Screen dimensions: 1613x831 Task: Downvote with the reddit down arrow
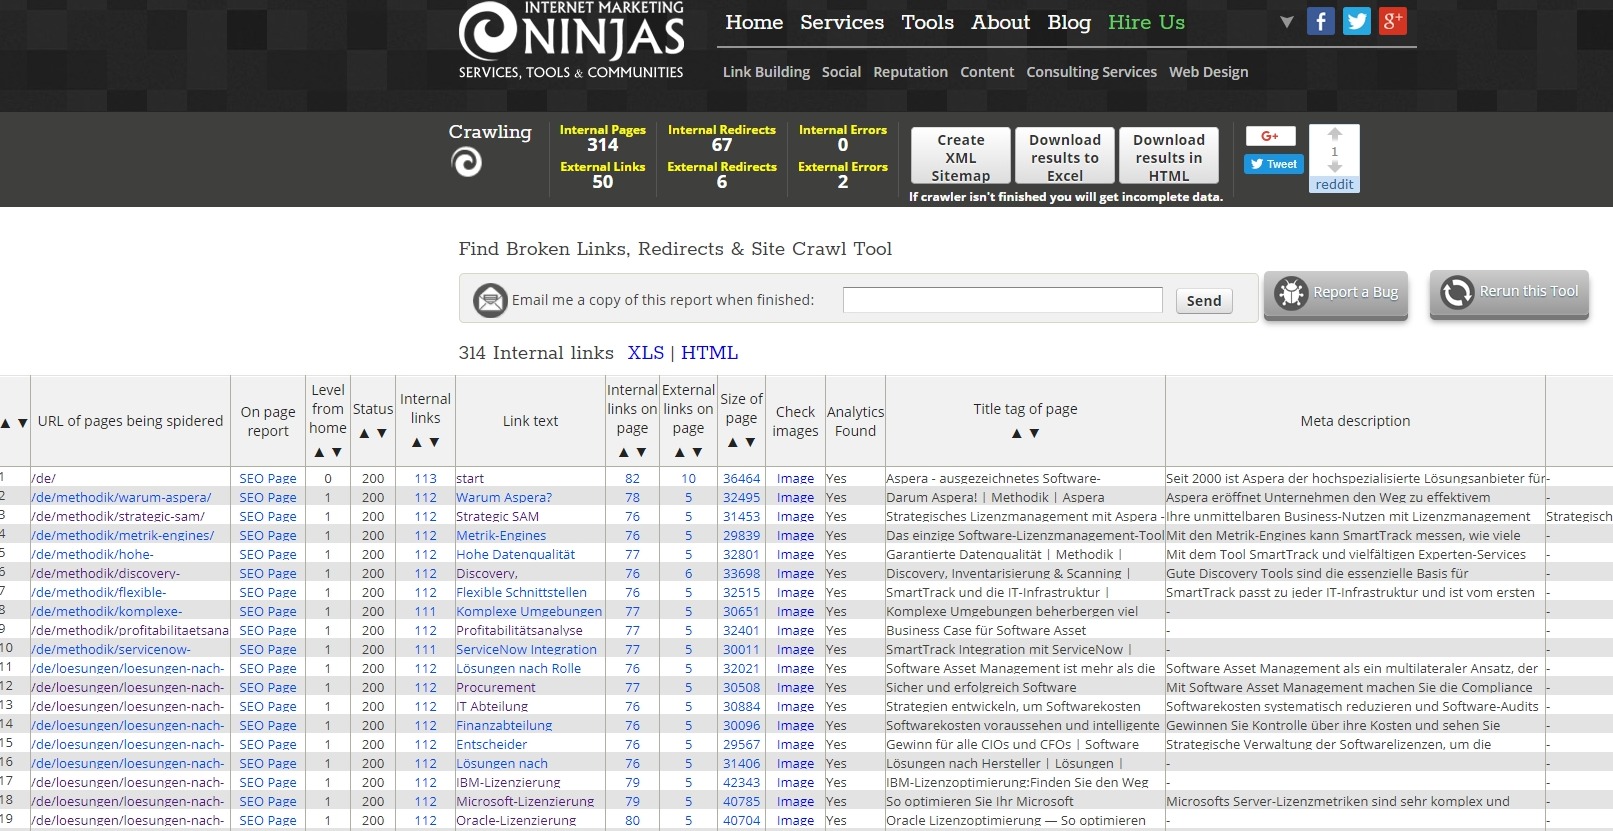pos(1334,167)
